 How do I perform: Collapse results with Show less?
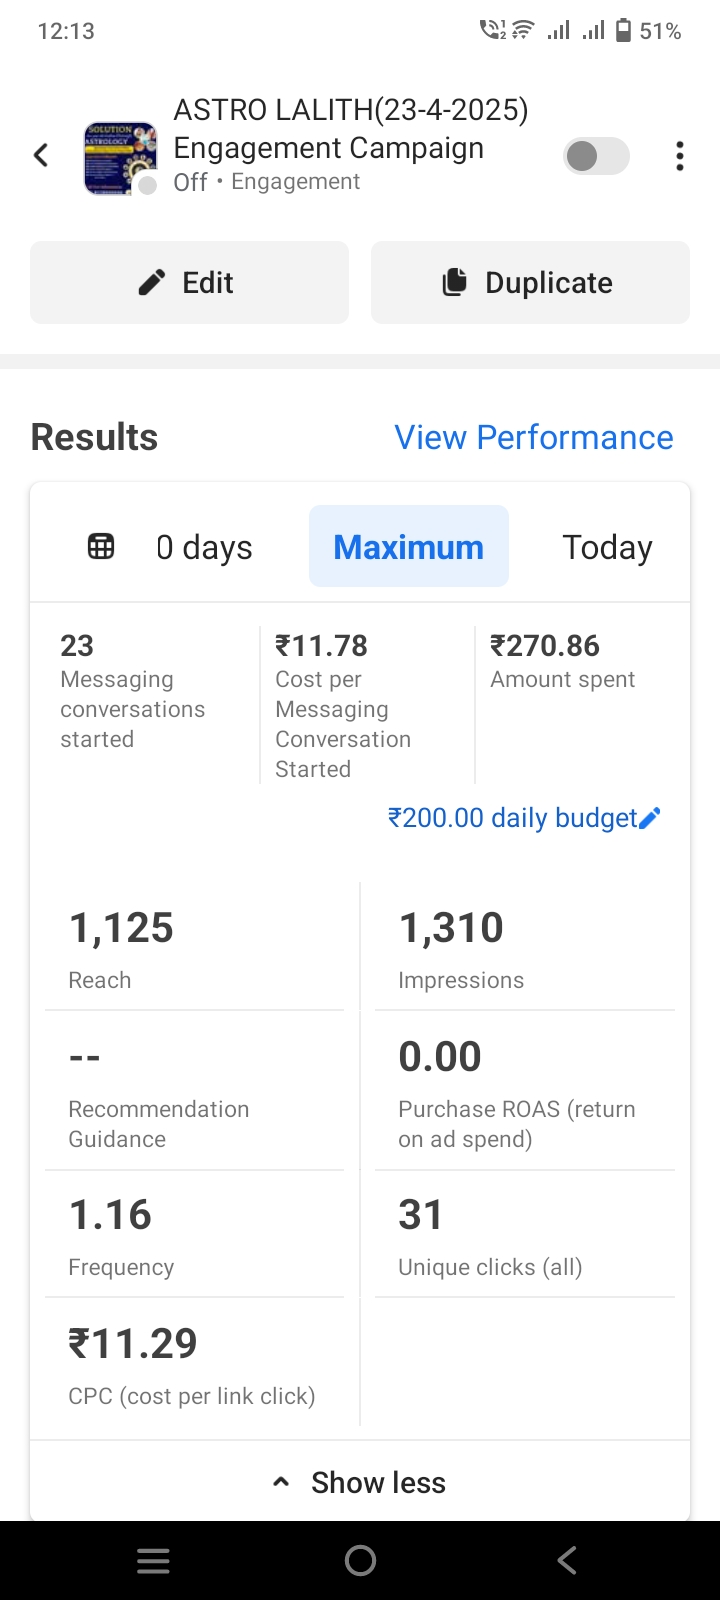tap(360, 1482)
